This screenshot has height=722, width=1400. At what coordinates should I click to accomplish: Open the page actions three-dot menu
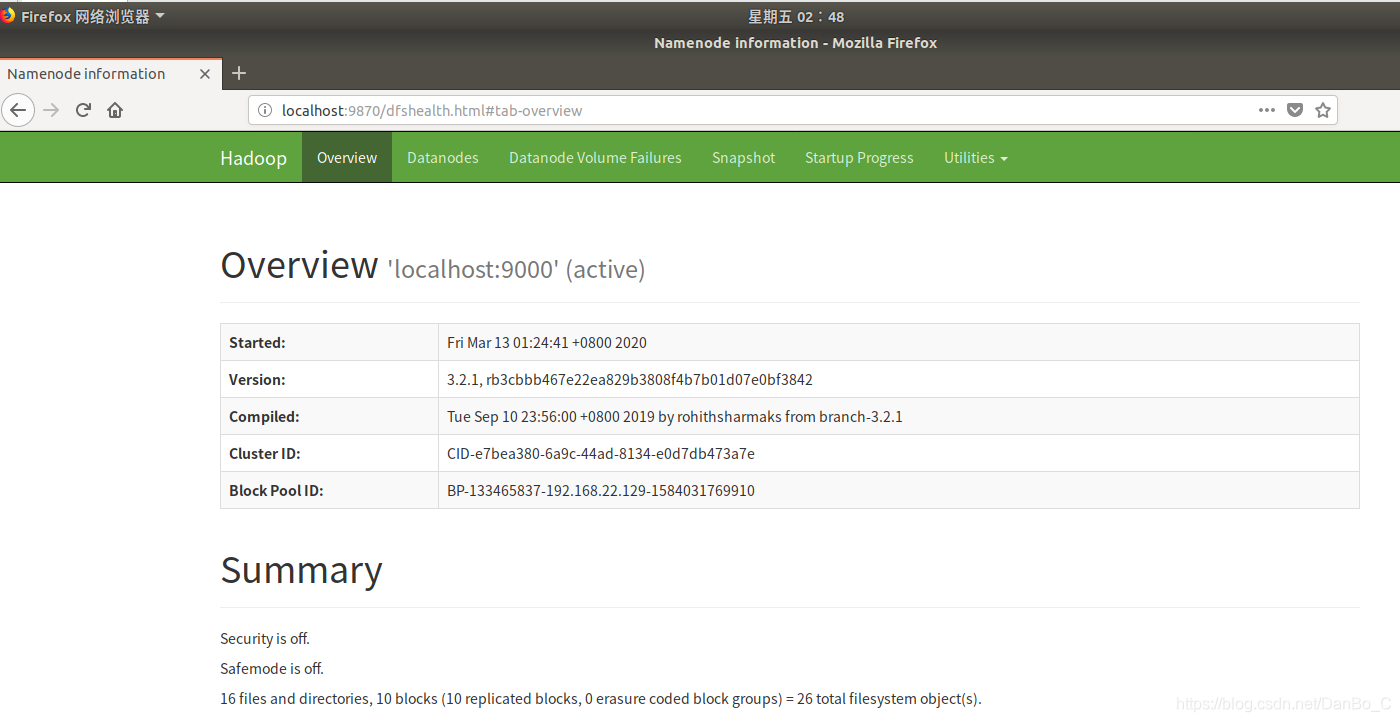pos(1266,110)
